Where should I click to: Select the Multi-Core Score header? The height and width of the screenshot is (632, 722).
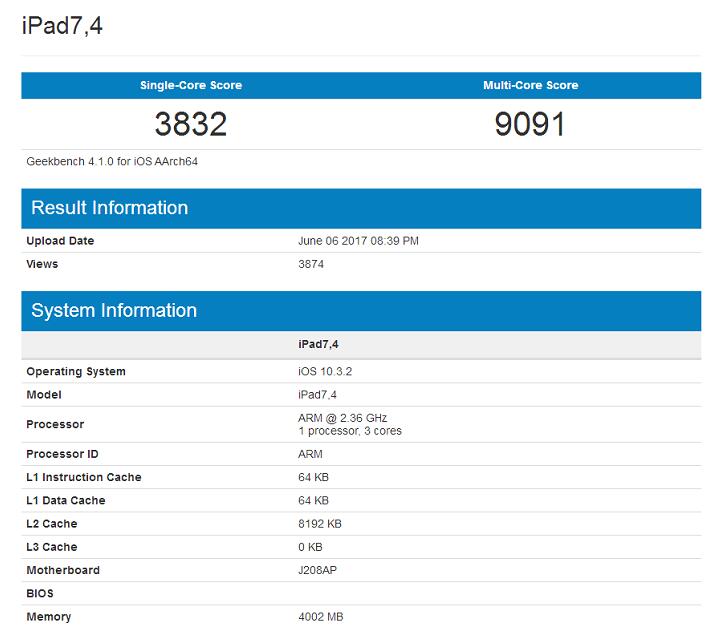pyautogui.click(x=530, y=85)
